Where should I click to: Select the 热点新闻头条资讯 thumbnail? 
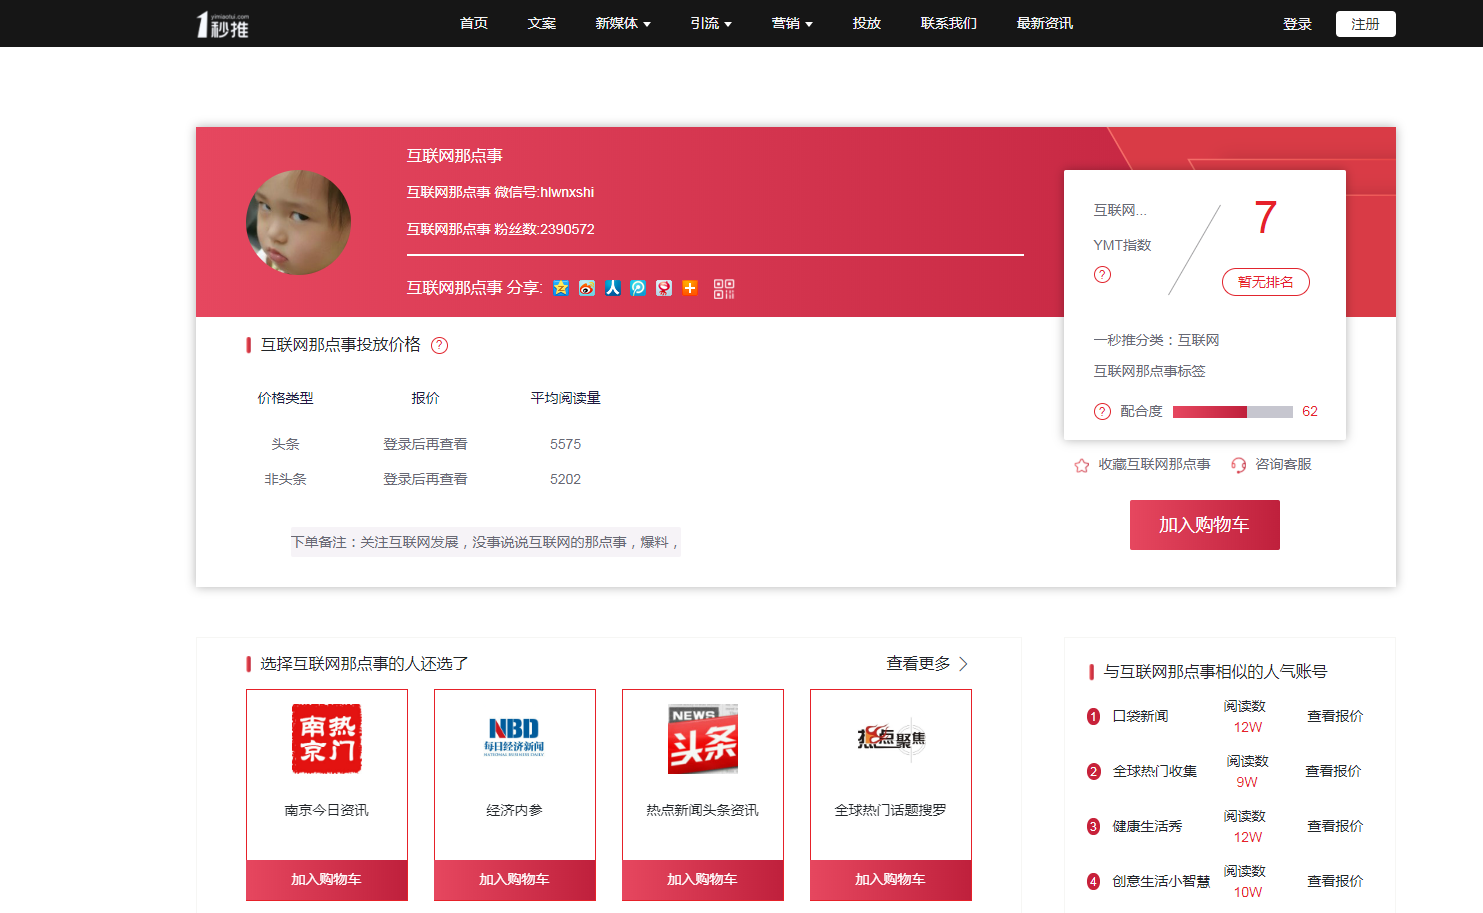[x=703, y=740]
